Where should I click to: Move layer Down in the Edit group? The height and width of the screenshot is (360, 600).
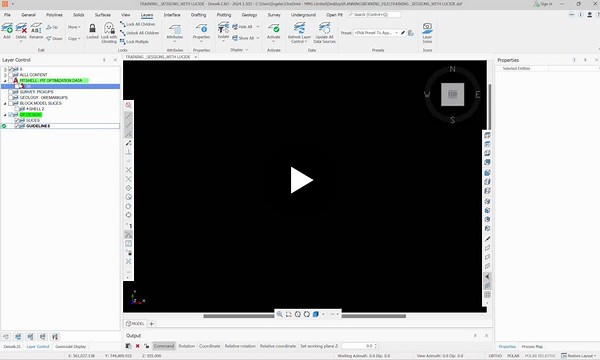click(x=54, y=38)
